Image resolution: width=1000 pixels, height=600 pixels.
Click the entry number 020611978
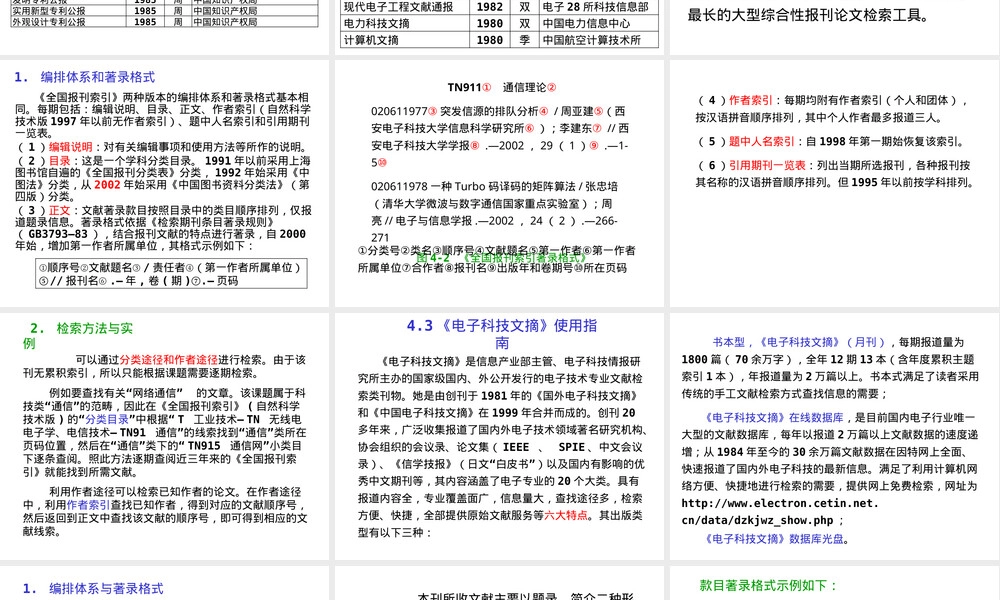[399, 186]
